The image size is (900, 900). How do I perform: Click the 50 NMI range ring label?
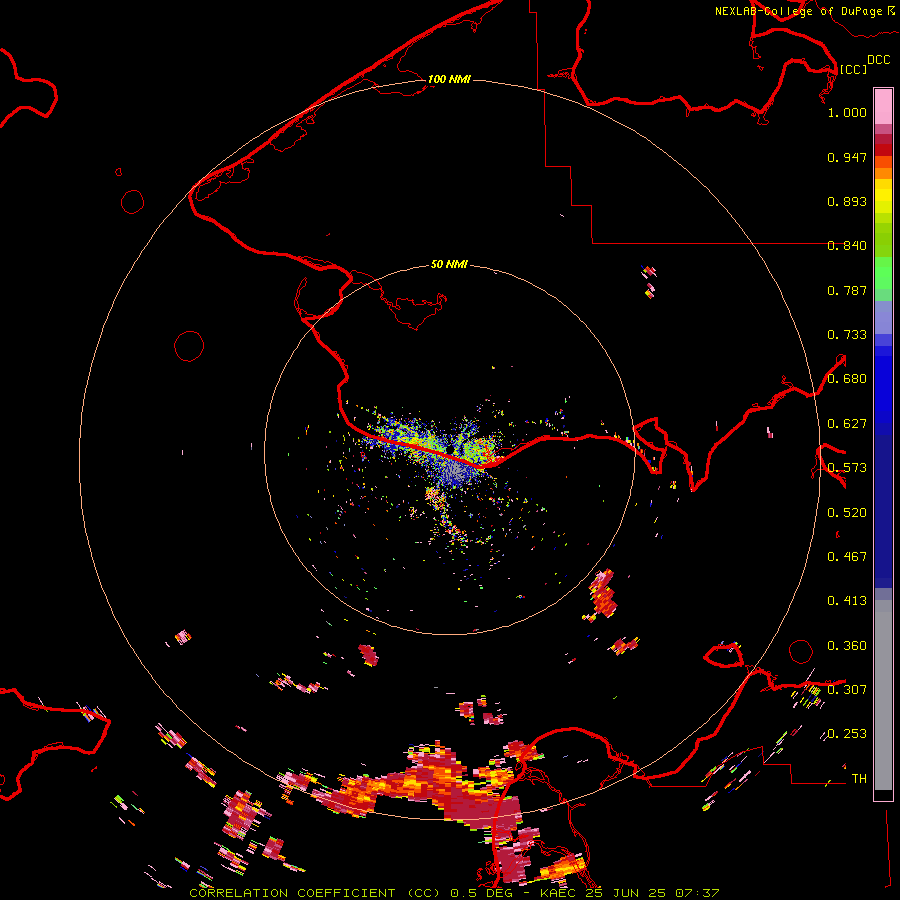coord(449,265)
